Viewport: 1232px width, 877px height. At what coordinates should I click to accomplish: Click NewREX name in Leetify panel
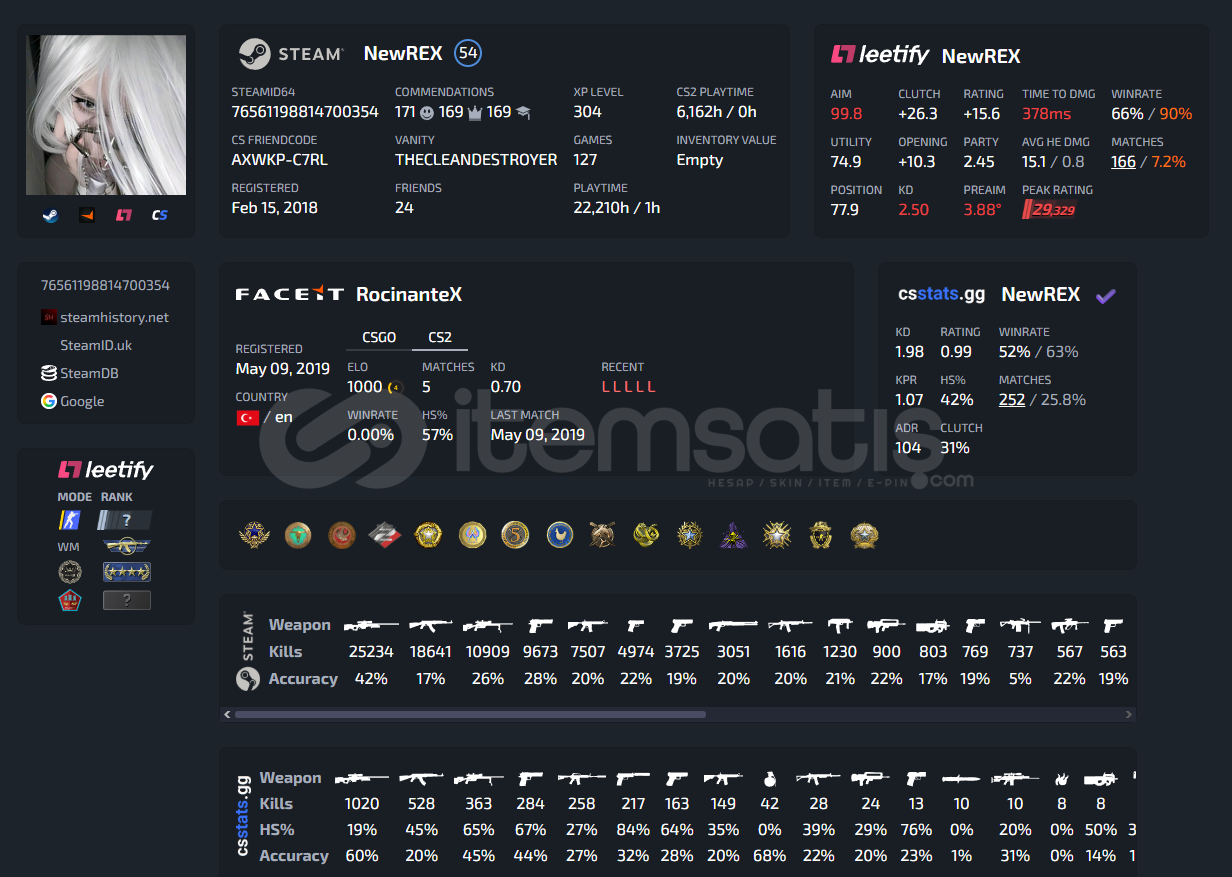point(981,56)
